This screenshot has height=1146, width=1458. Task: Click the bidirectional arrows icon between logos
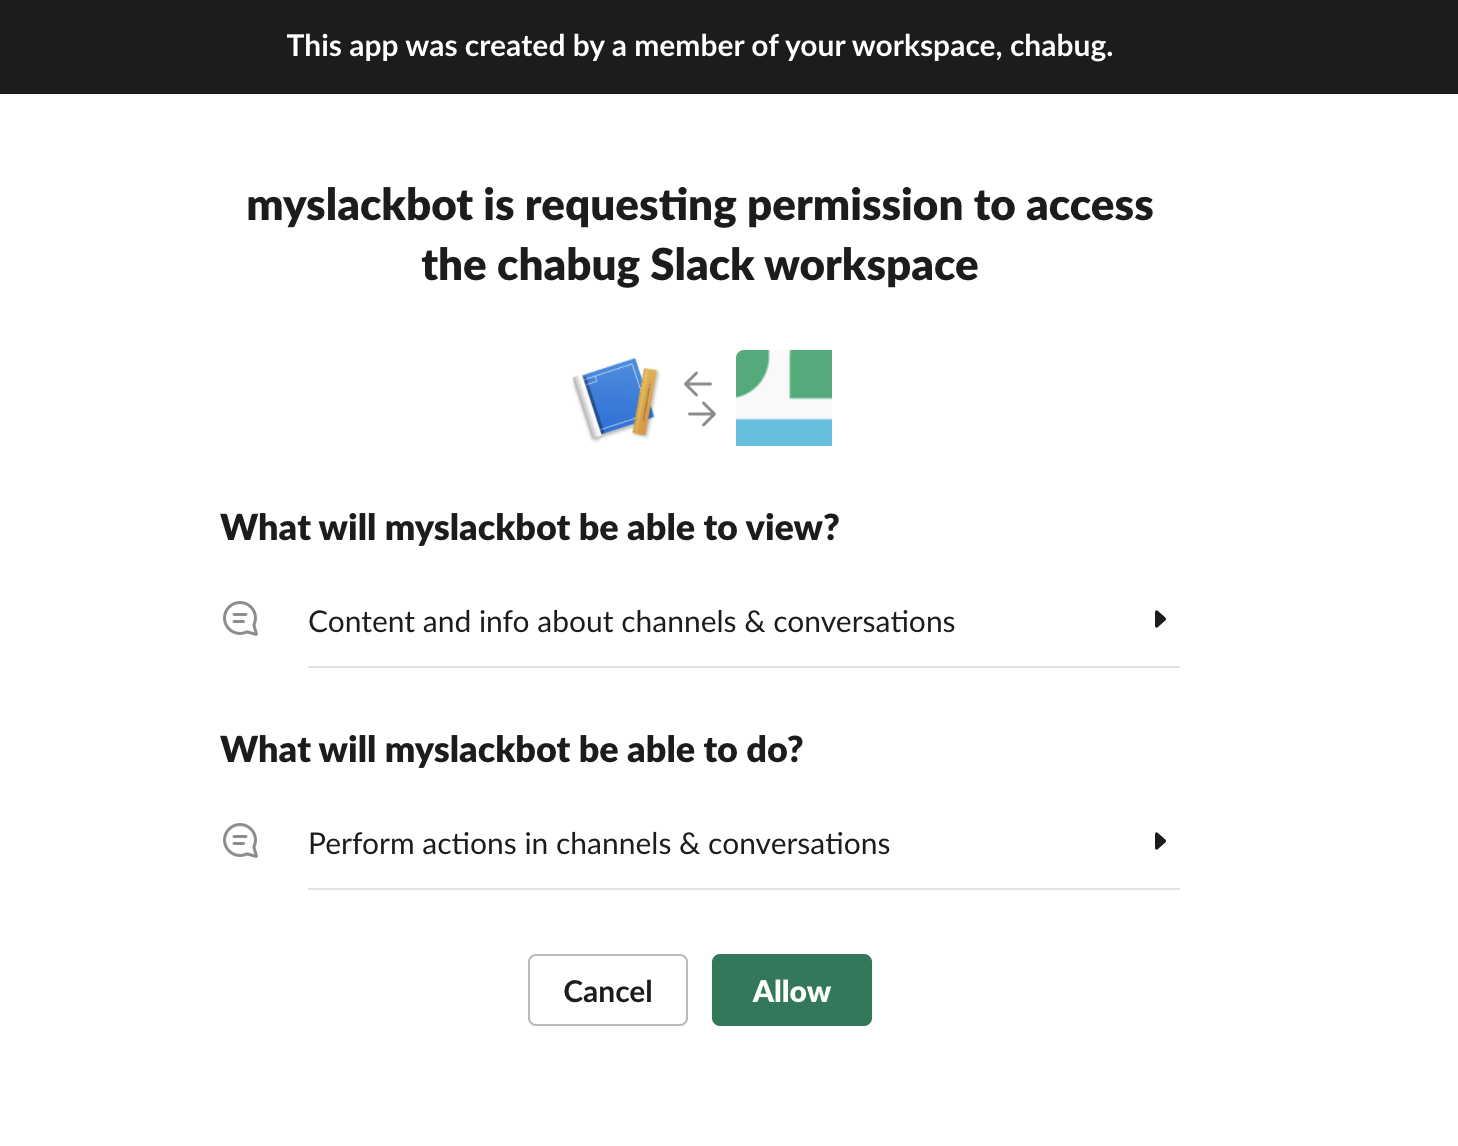[x=699, y=398]
